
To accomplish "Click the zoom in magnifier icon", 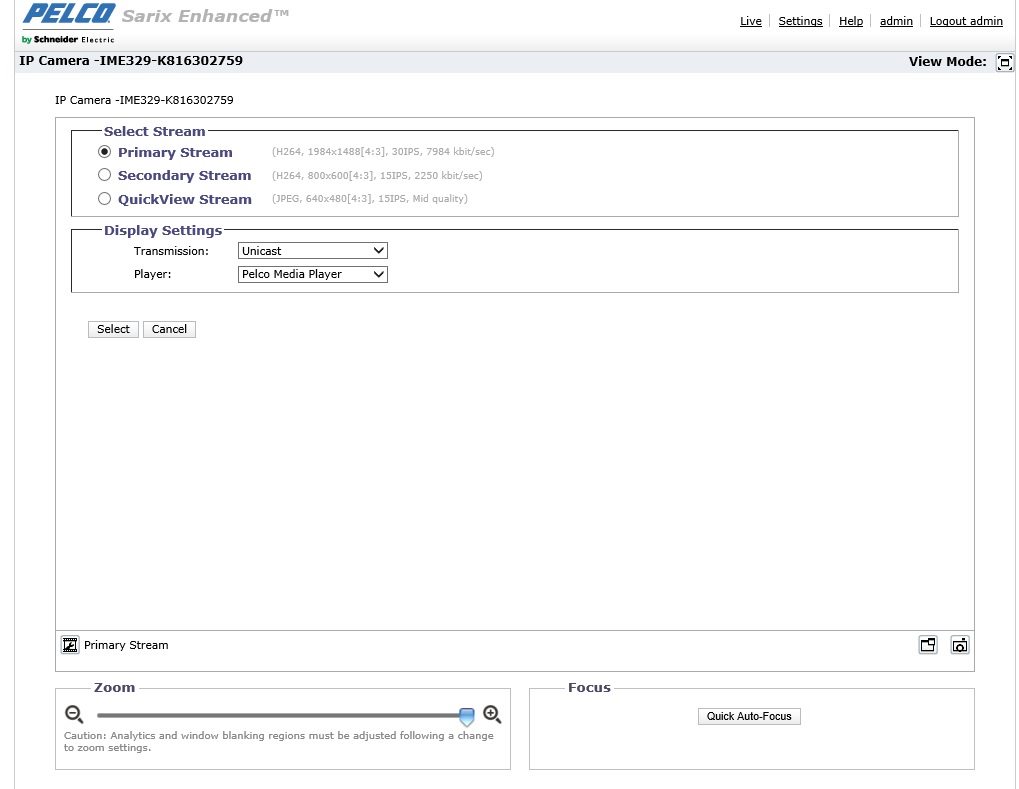I will tap(492, 714).
